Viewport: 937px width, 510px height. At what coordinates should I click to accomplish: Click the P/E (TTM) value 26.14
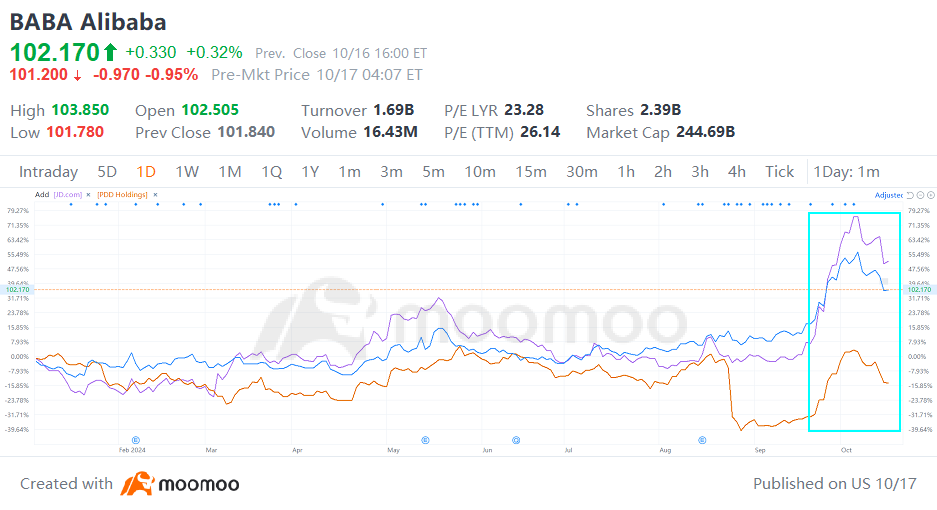click(x=540, y=132)
